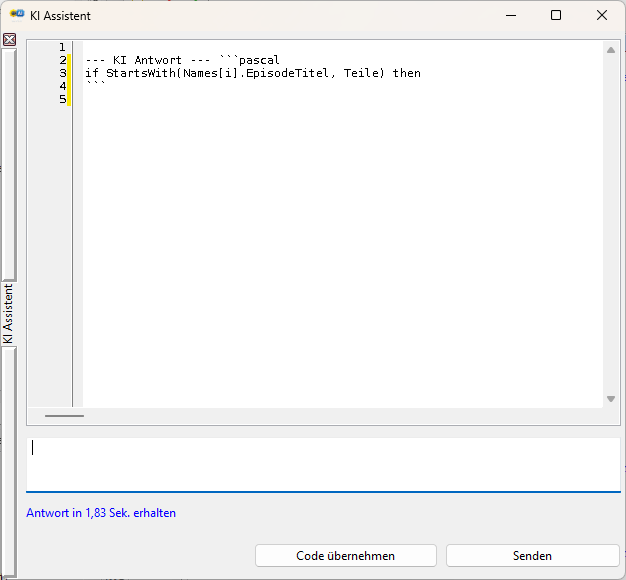Close the docked panel with the red X icon
The image size is (626, 580).
(9, 40)
